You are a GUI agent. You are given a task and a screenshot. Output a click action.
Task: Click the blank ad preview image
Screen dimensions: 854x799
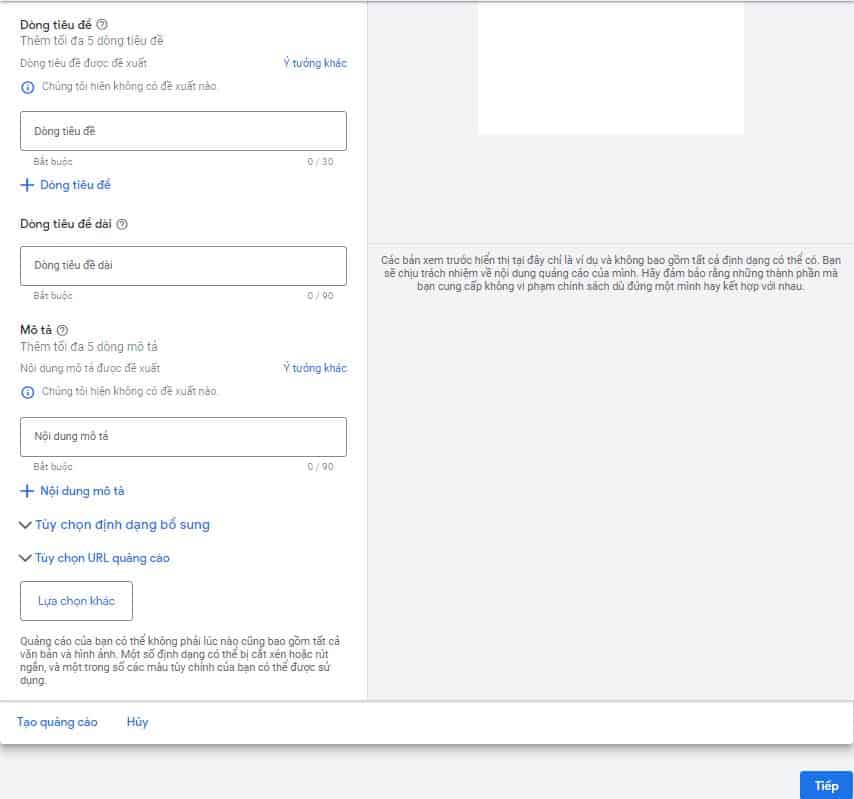point(610,68)
